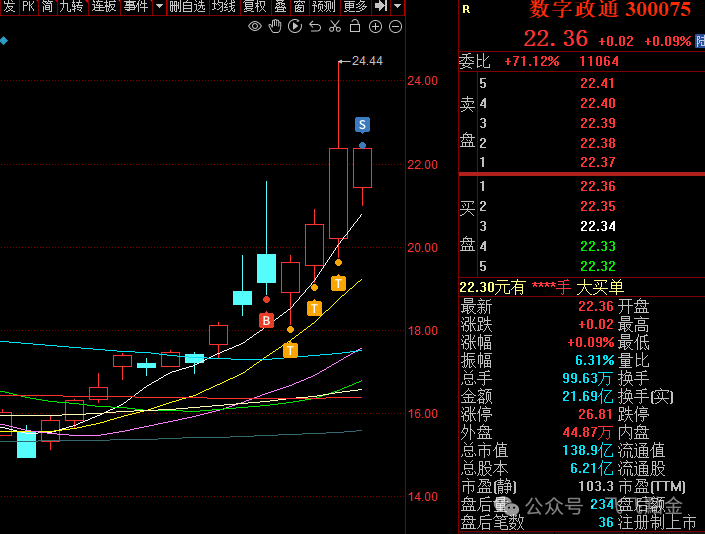The width and height of the screenshot is (705, 534).
Task: Open the 简 simplified view button
Action: tap(47, 6)
